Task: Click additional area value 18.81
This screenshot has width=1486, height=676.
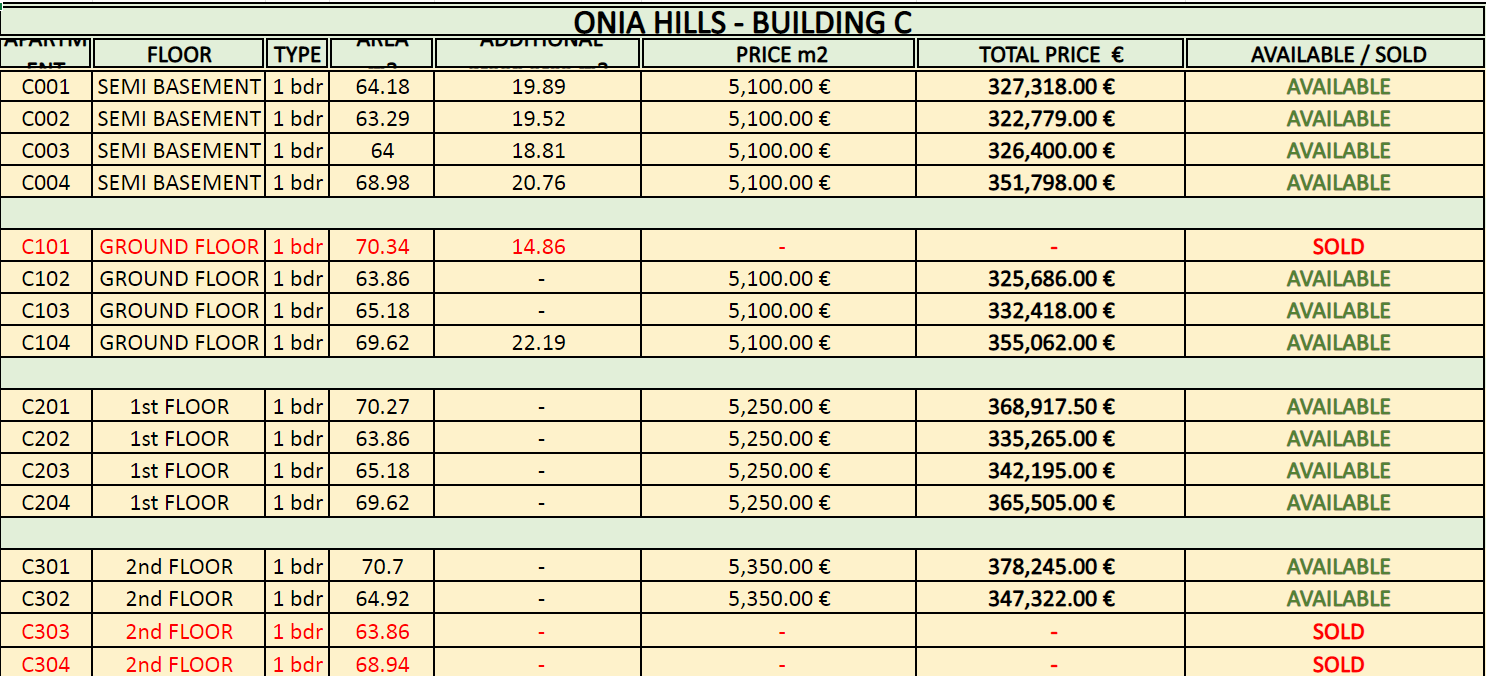Action: 539,151
